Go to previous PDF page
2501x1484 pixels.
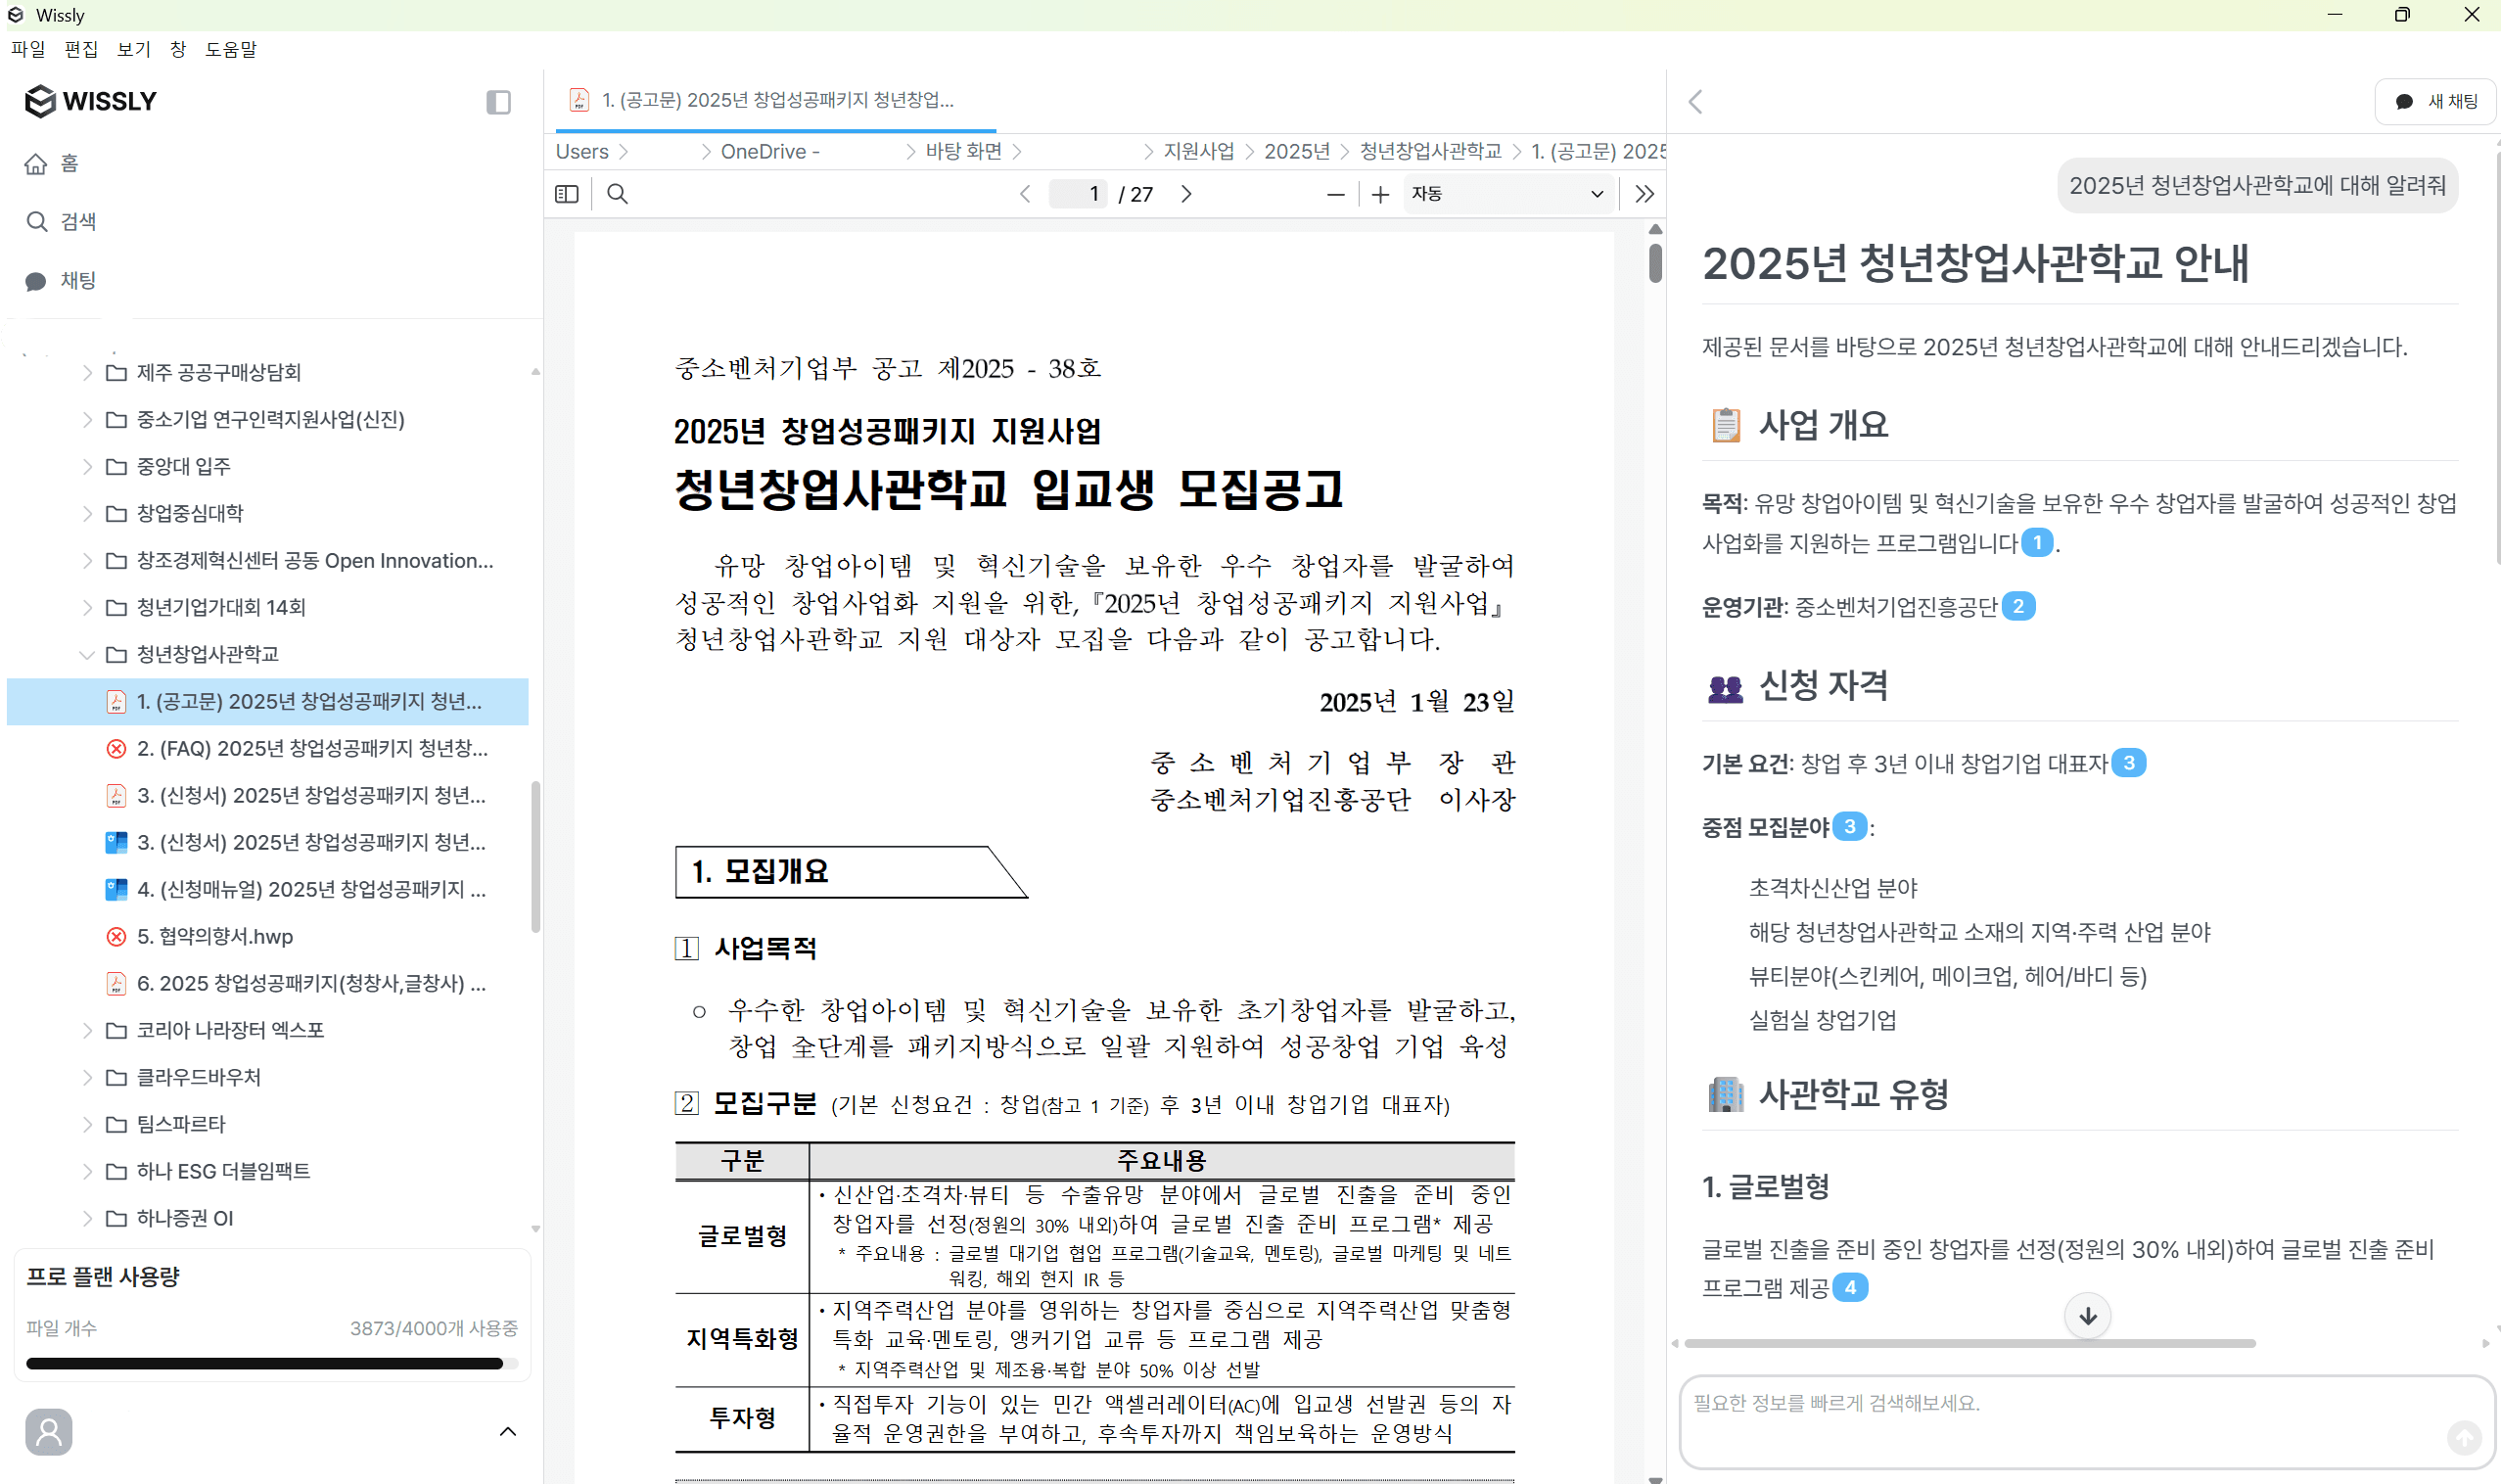point(1025,194)
